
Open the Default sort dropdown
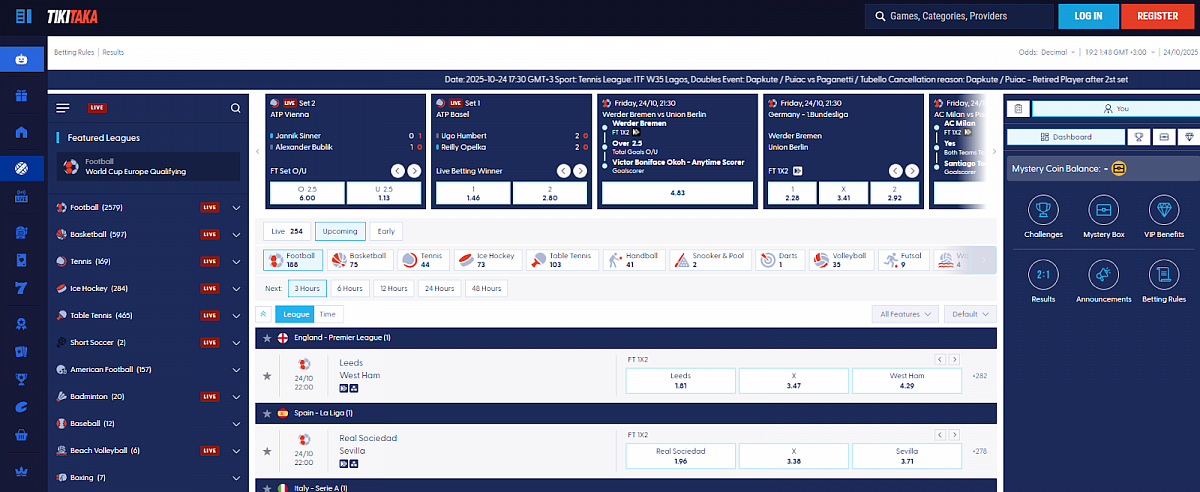[x=971, y=314]
